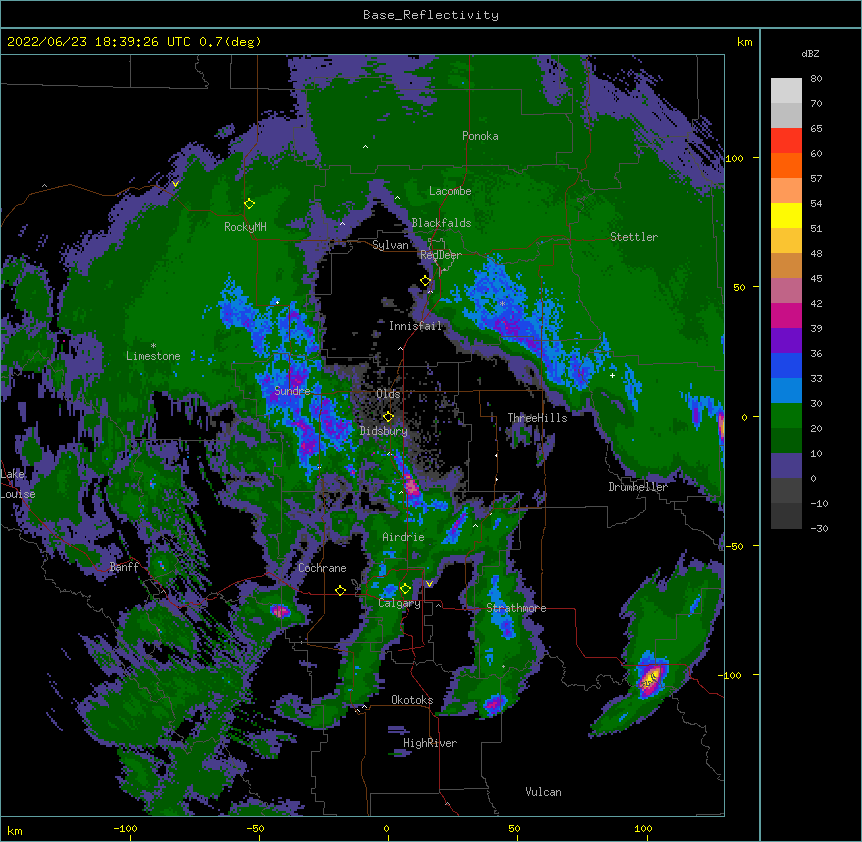Click the Innisfail city label

pyautogui.click(x=415, y=326)
